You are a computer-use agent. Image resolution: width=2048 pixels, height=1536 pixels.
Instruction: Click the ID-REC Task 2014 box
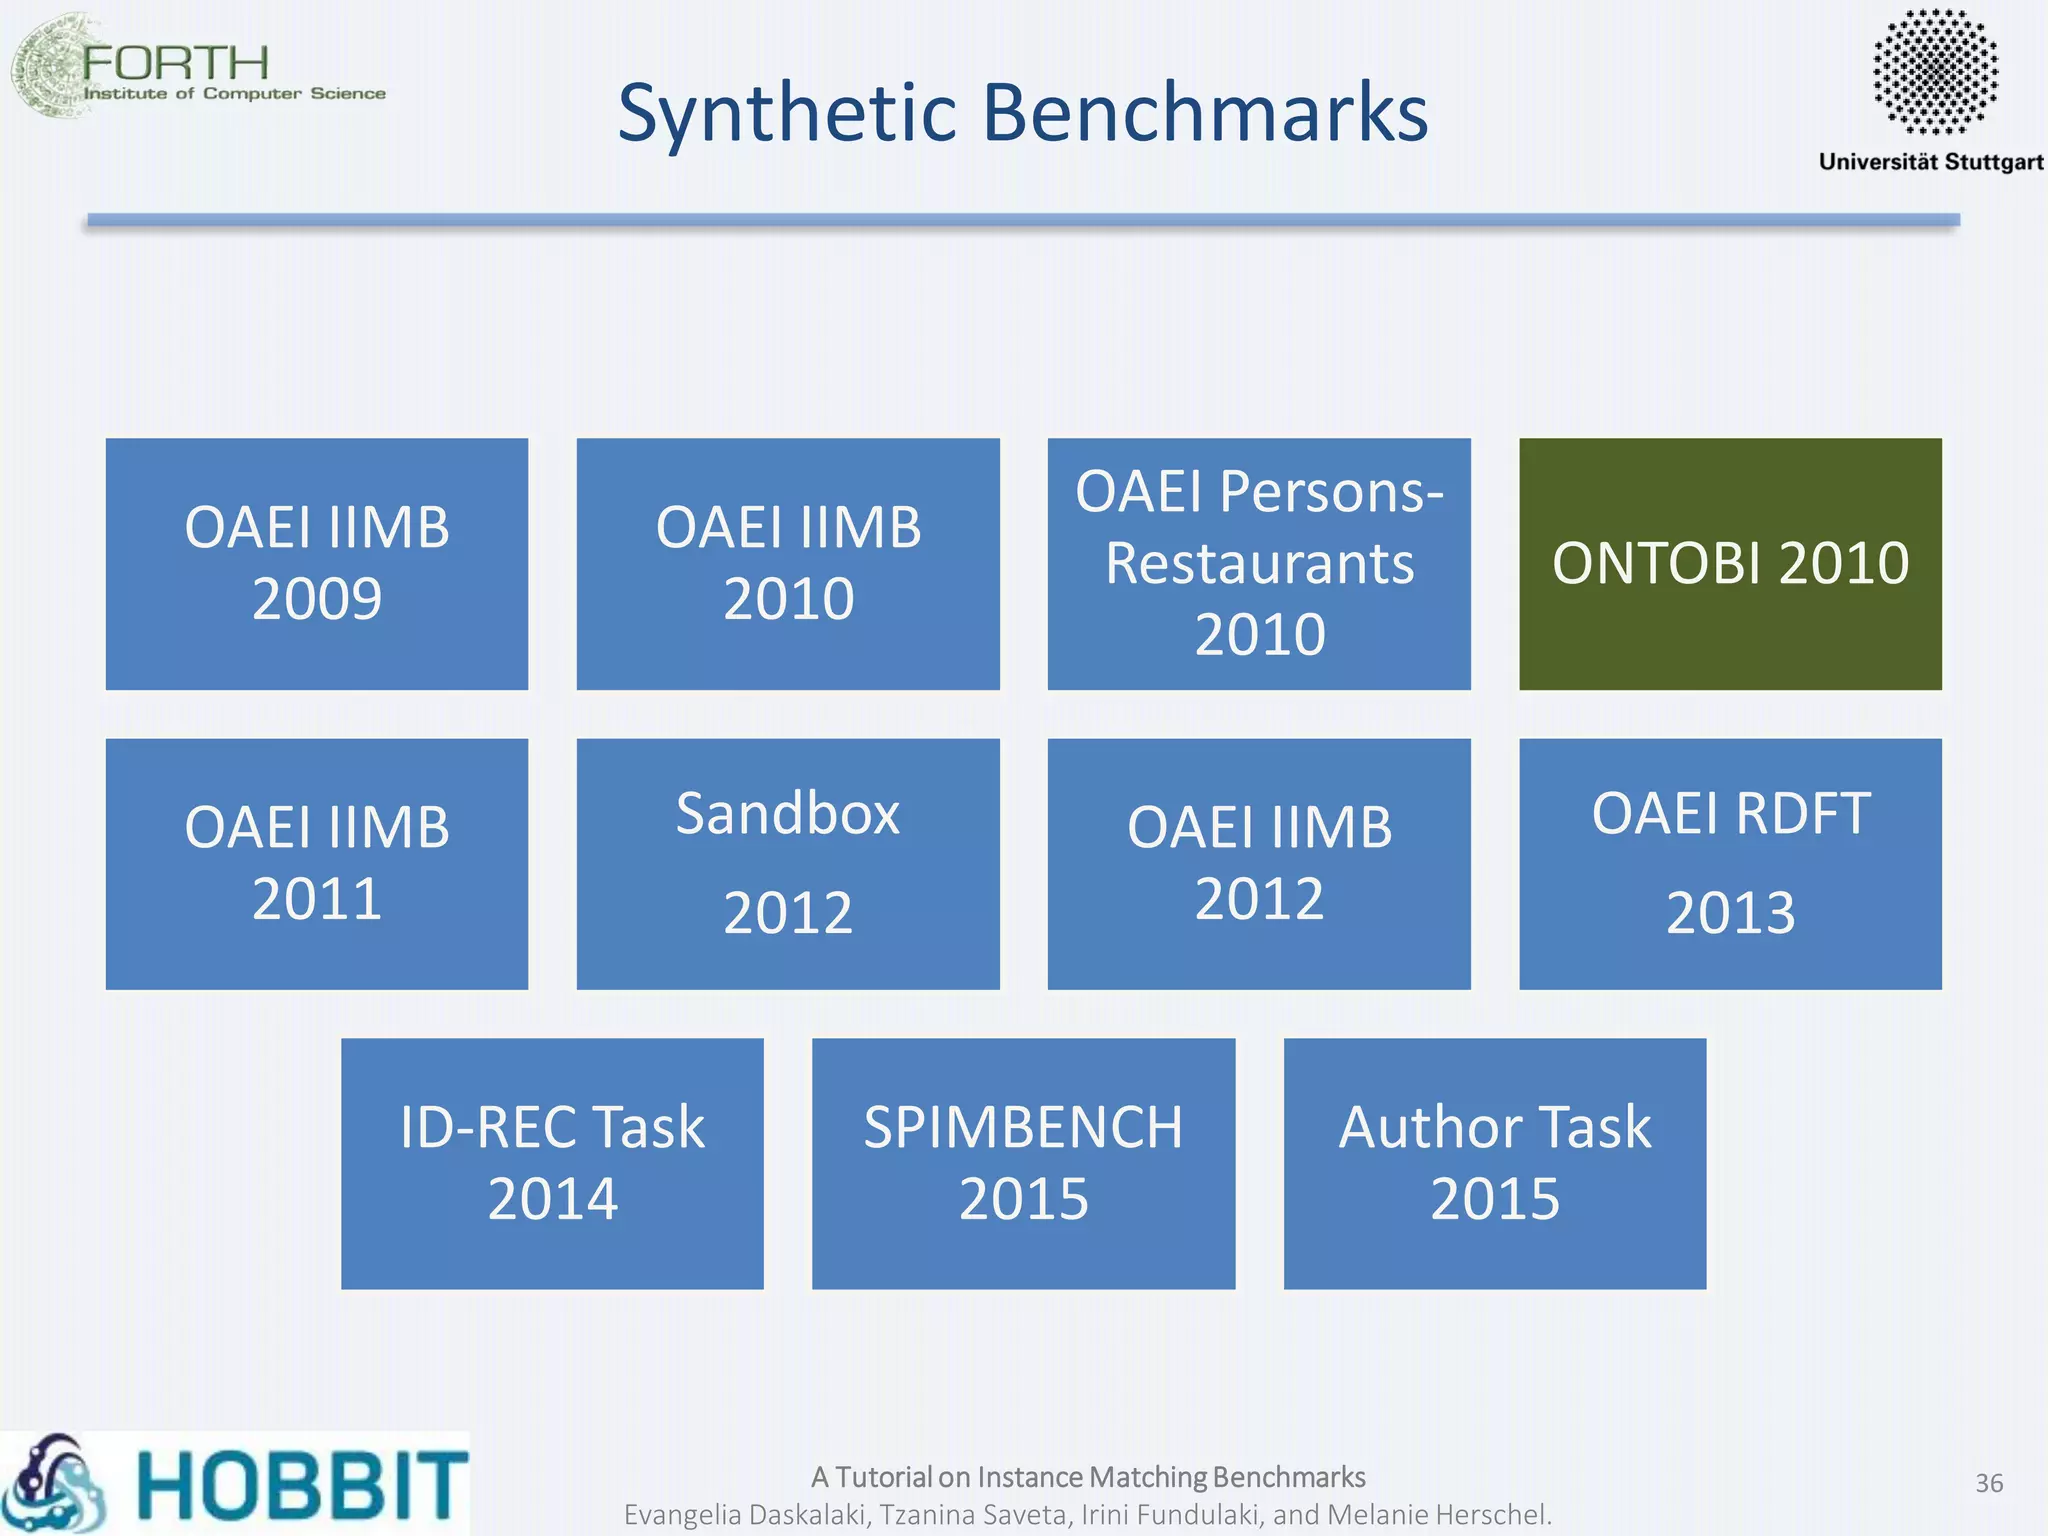tap(552, 1163)
